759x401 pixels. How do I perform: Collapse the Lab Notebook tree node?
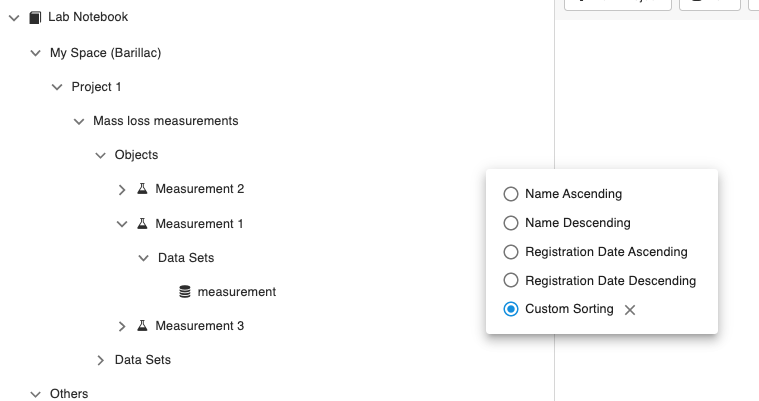[14, 18]
